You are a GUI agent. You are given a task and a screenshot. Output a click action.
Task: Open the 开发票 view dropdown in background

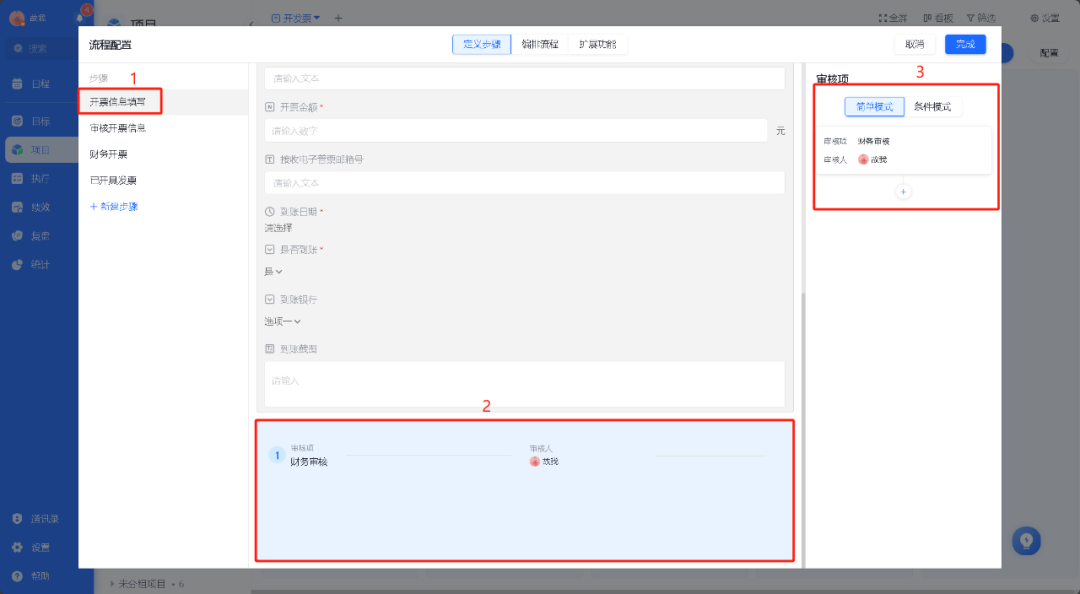[295, 18]
